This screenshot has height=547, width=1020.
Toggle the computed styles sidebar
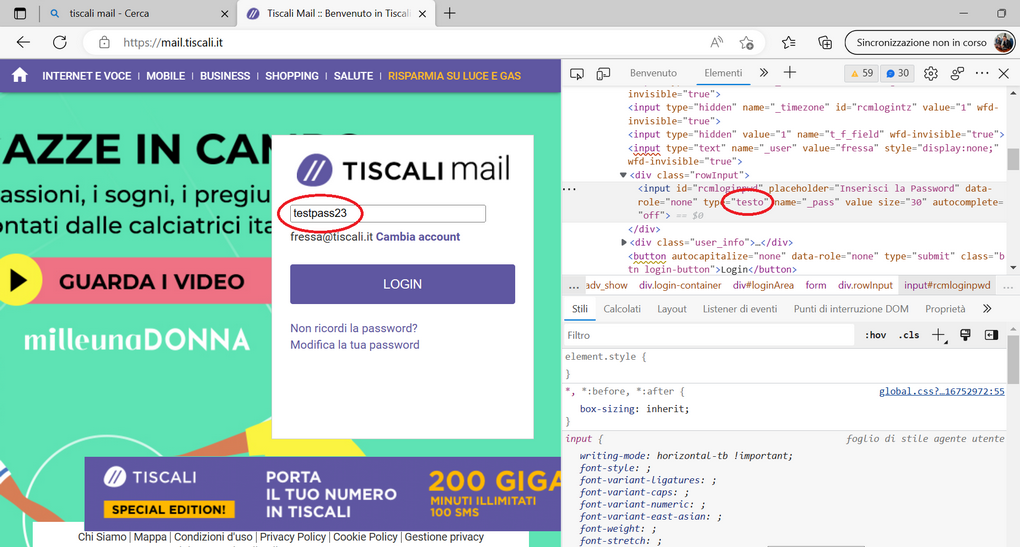pyautogui.click(x=991, y=335)
